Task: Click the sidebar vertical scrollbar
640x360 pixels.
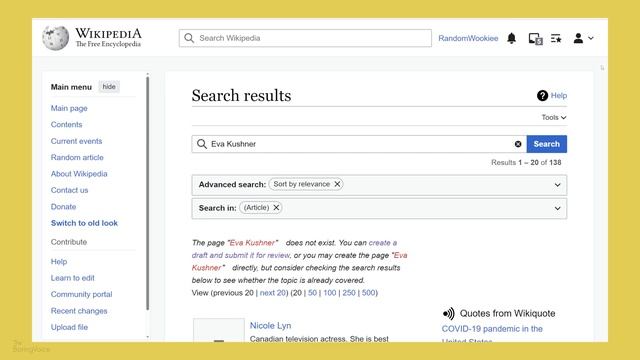Action: [147, 192]
